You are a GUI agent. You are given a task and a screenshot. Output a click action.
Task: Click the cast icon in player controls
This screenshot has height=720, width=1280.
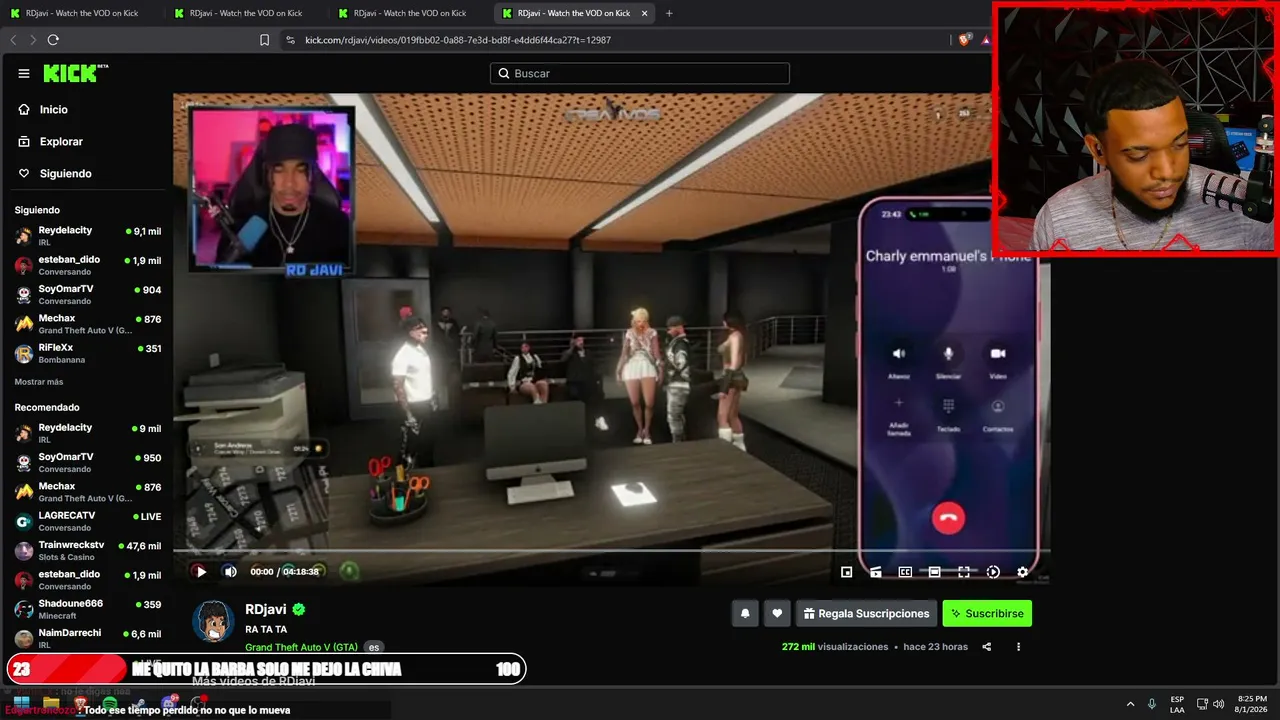[x=875, y=572]
